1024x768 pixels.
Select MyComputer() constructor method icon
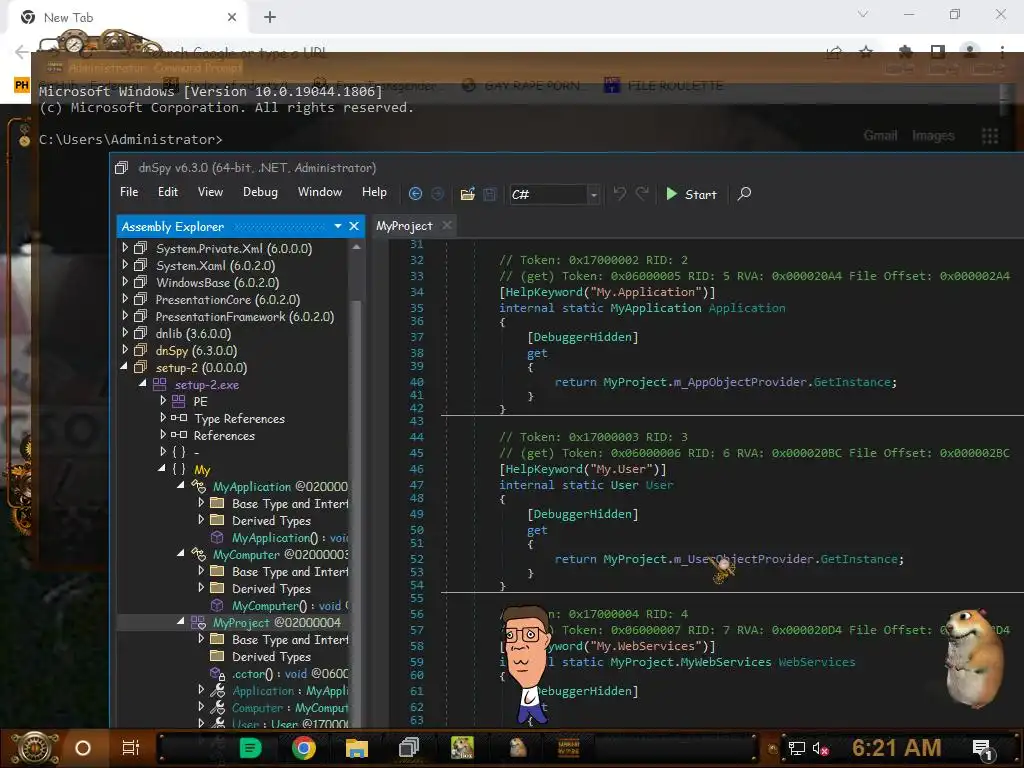(217, 605)
